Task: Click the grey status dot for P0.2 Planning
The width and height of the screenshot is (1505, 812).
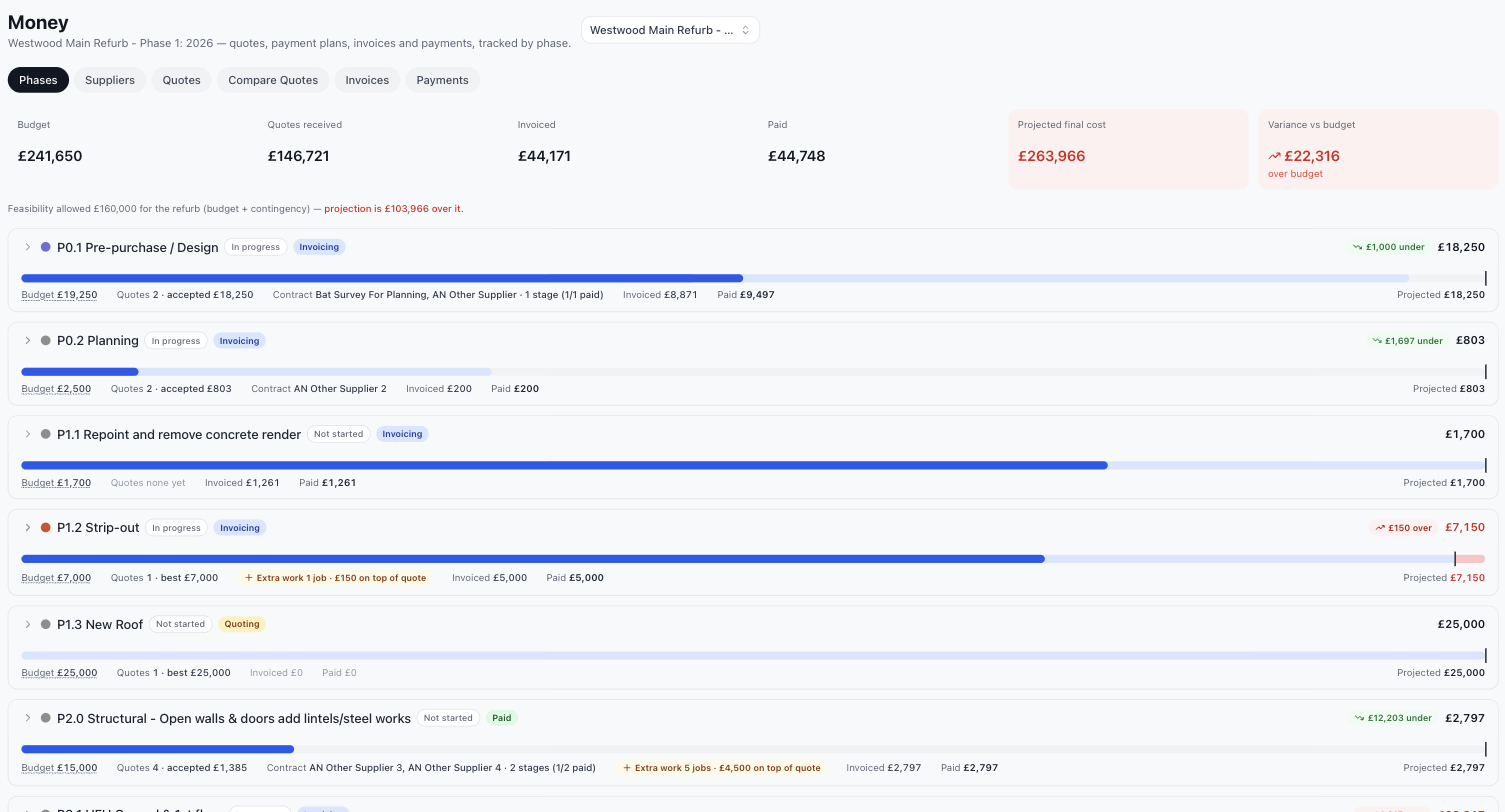Action: click(x=45, y=341)
